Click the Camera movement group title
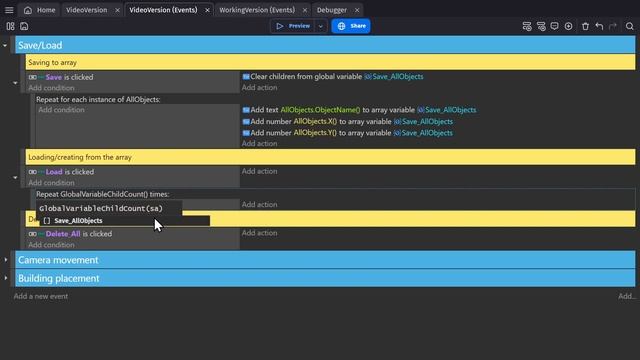The height and width of the screenshot is (360, 640). (58, 260)
